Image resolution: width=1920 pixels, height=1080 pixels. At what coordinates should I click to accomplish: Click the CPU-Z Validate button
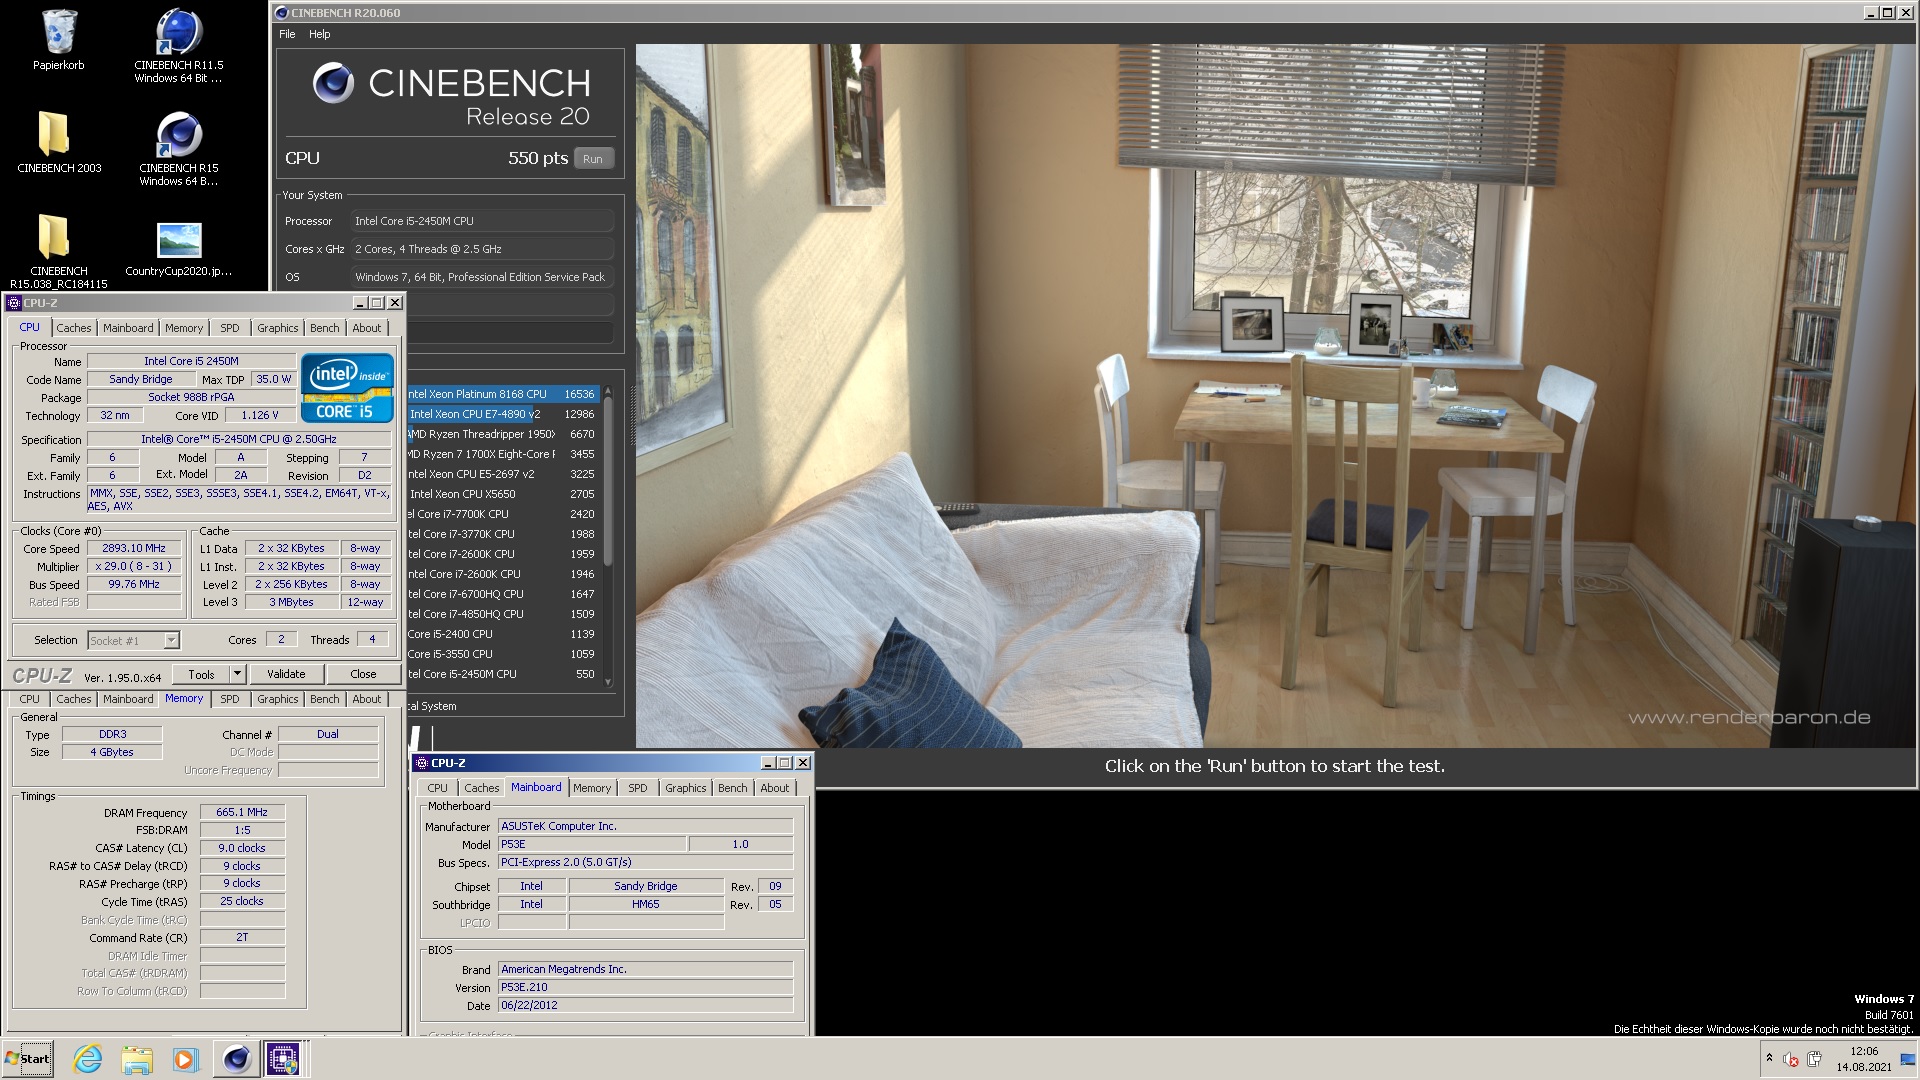(286, 675)
